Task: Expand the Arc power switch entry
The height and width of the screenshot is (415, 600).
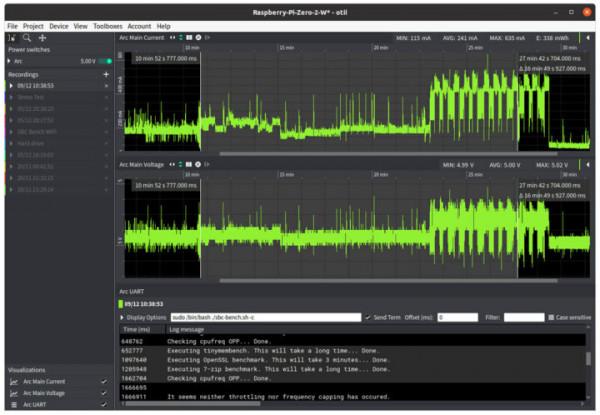Action: click(x=9, y=61)
